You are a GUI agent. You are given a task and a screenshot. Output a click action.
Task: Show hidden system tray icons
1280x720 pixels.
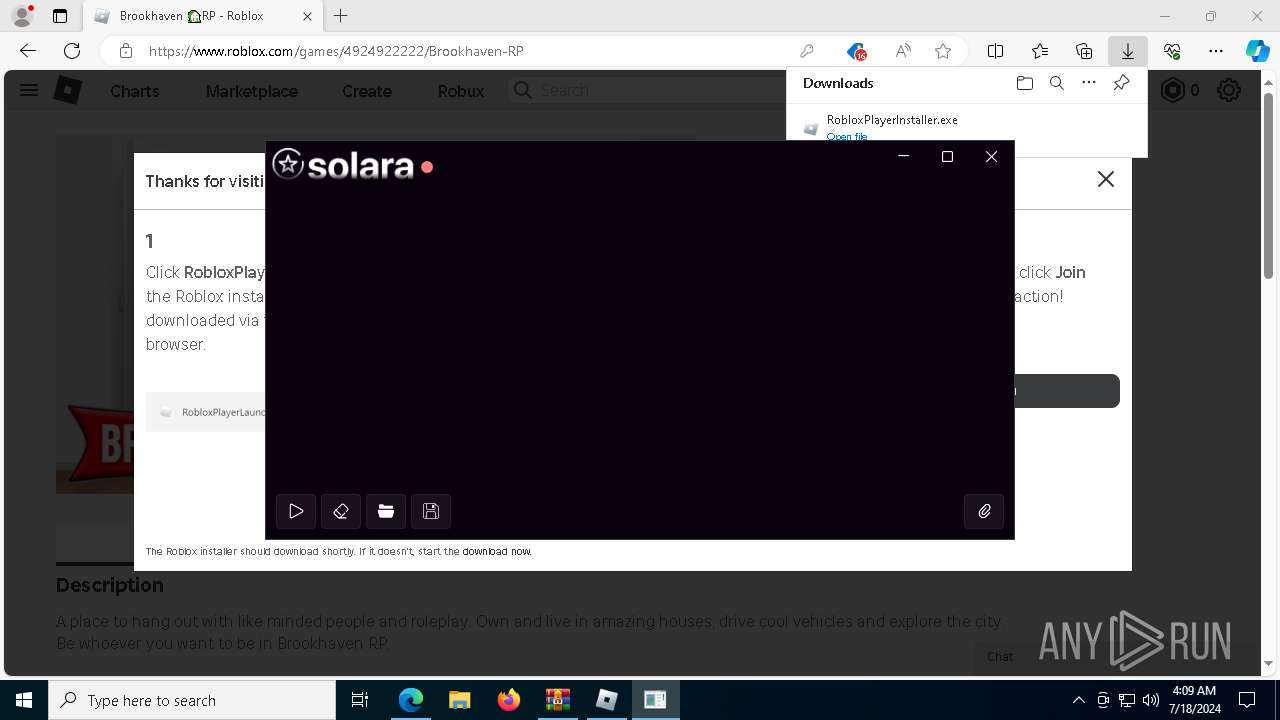[x=1078, y=700]
